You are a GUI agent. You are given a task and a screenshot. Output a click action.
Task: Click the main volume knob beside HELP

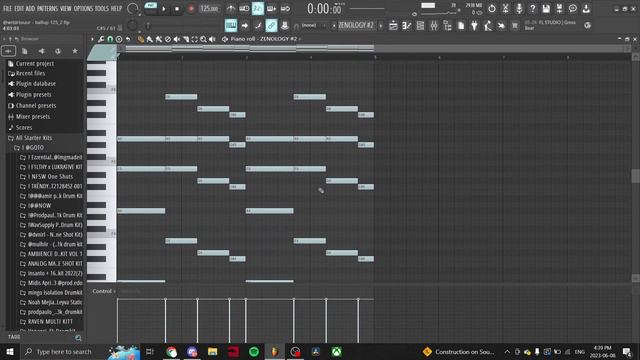[x=133, y=8]
